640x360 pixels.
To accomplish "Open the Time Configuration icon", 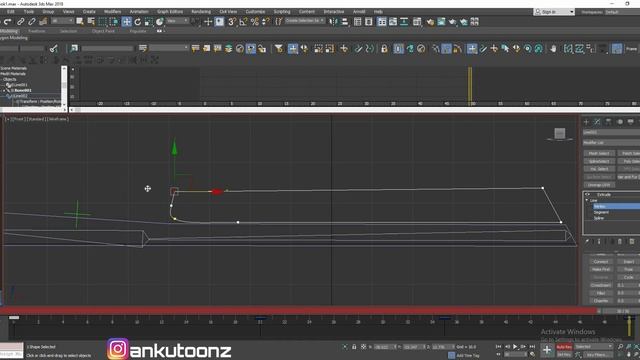I will (532, 354).
